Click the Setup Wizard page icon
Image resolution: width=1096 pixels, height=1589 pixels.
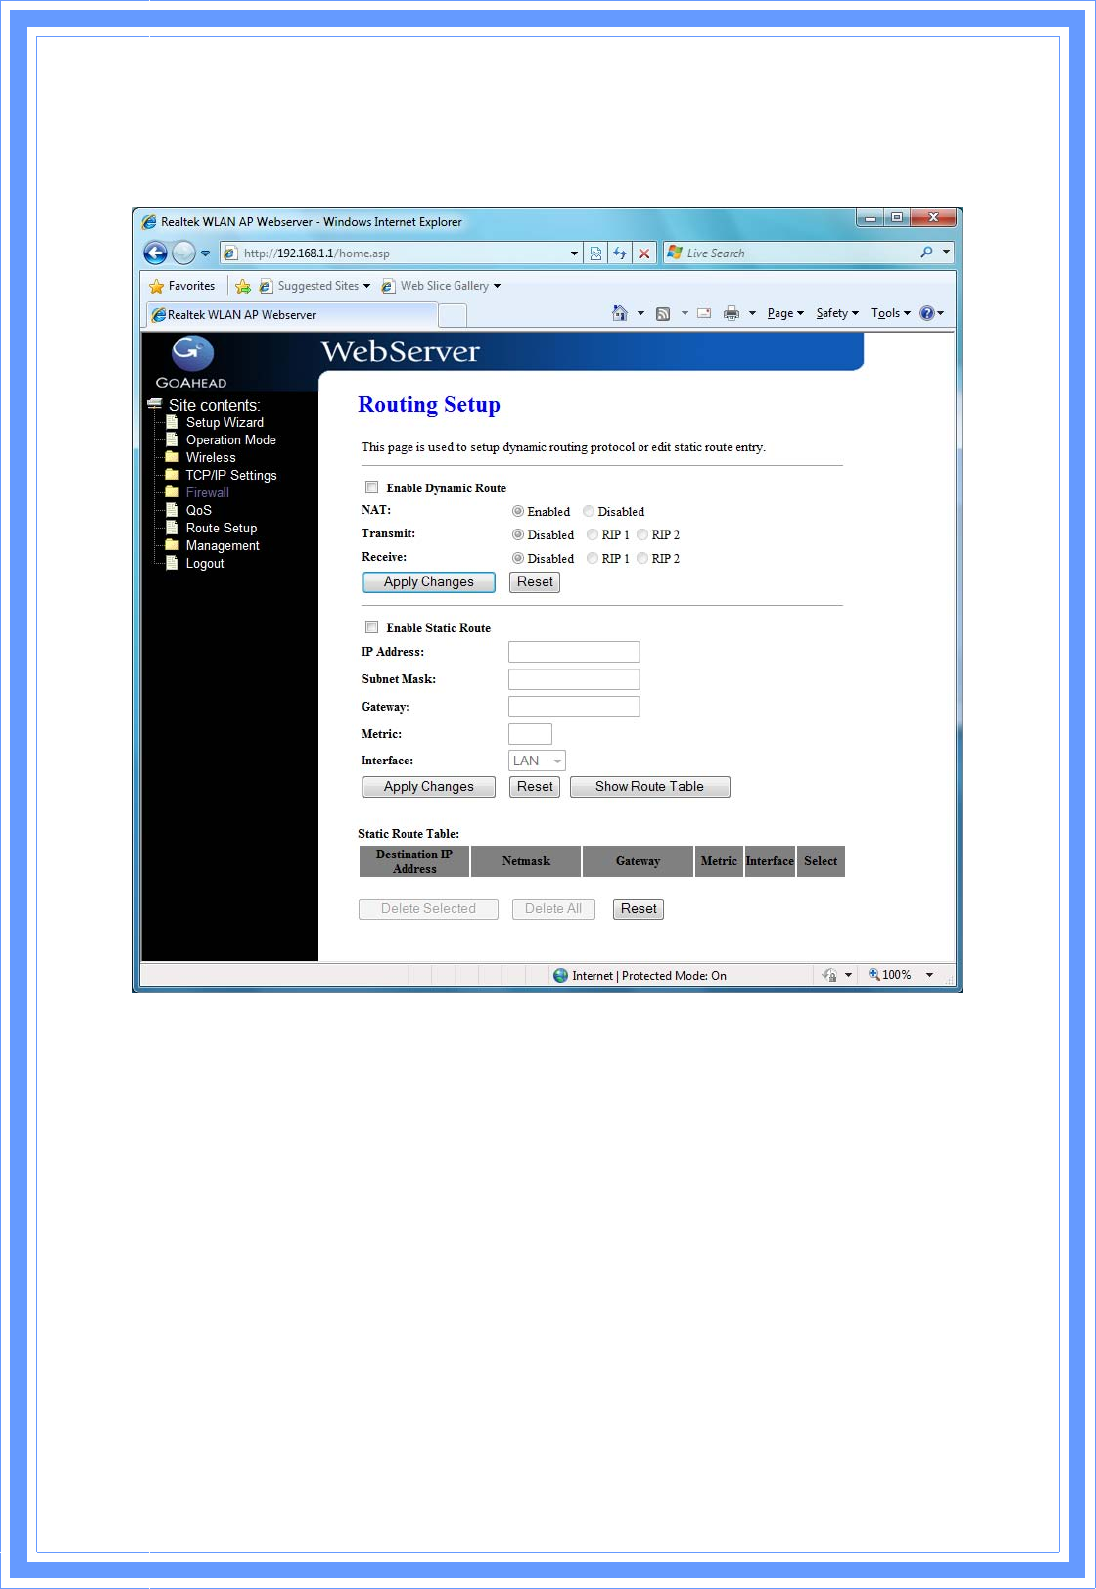172,422
